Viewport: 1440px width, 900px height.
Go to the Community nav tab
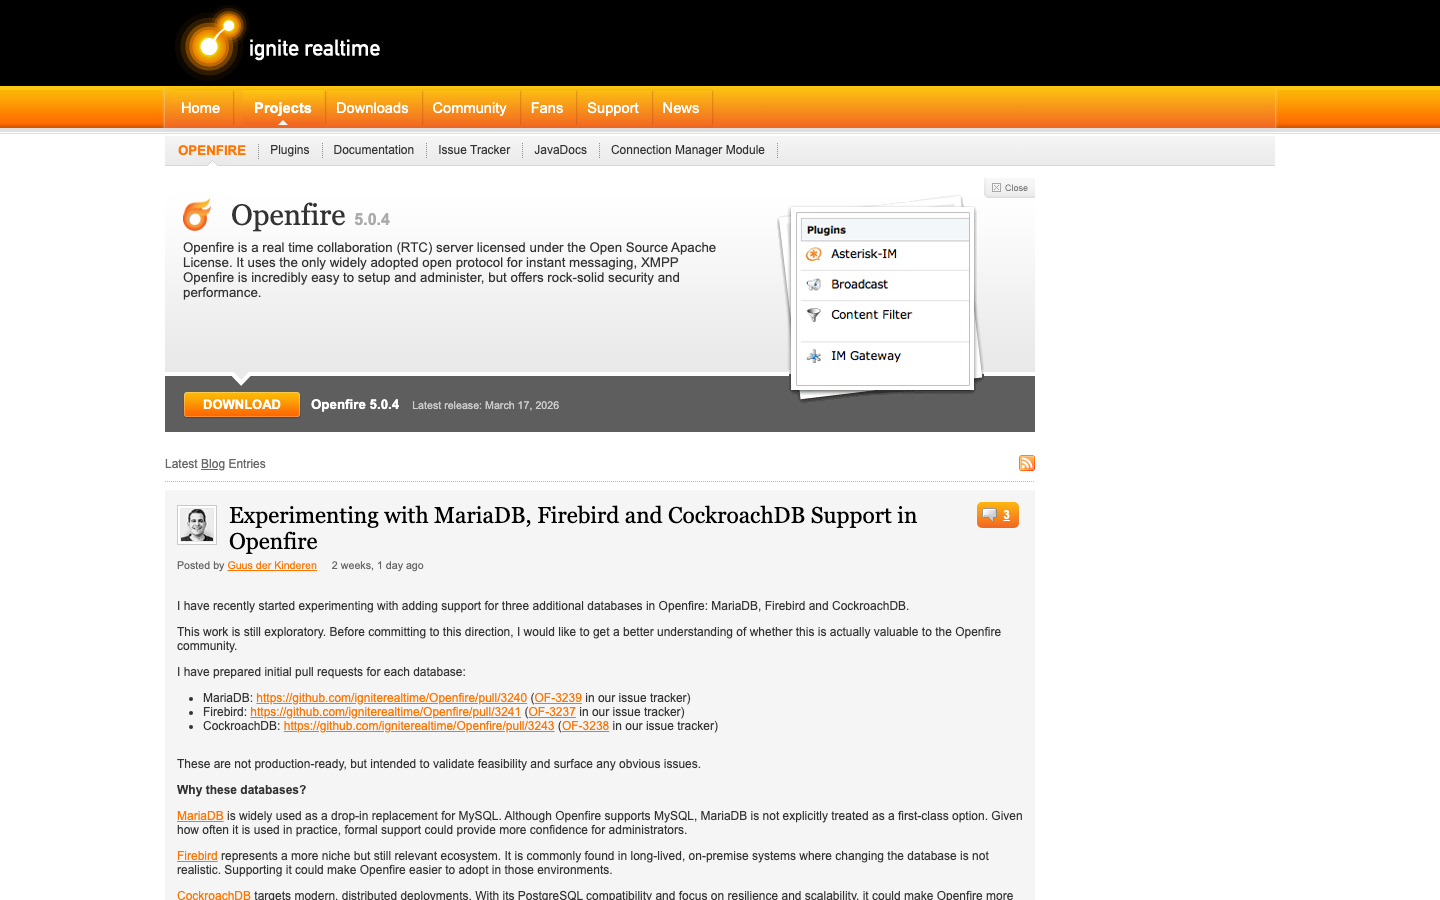tap(469, 108)
